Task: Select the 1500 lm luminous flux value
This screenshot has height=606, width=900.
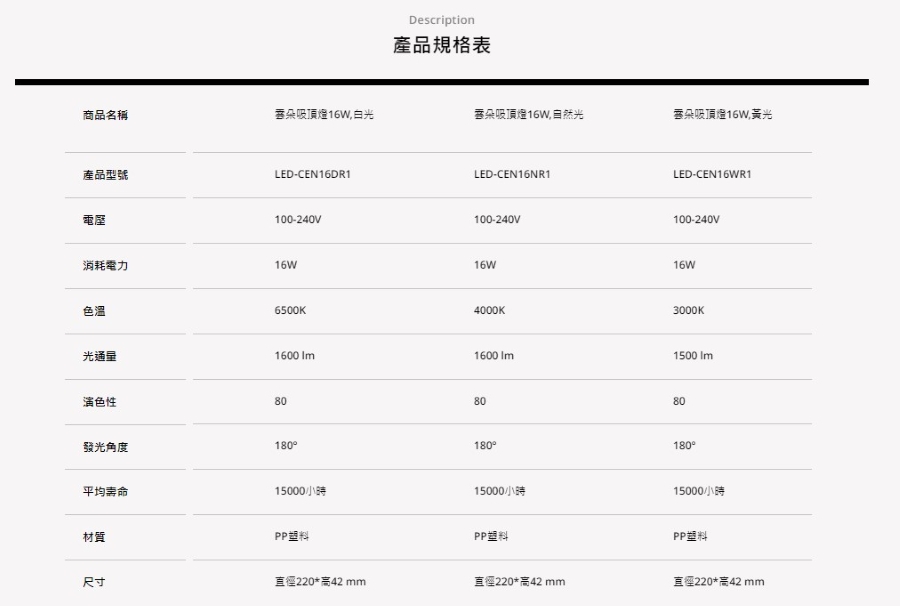Action: click(x=693, y=356)
